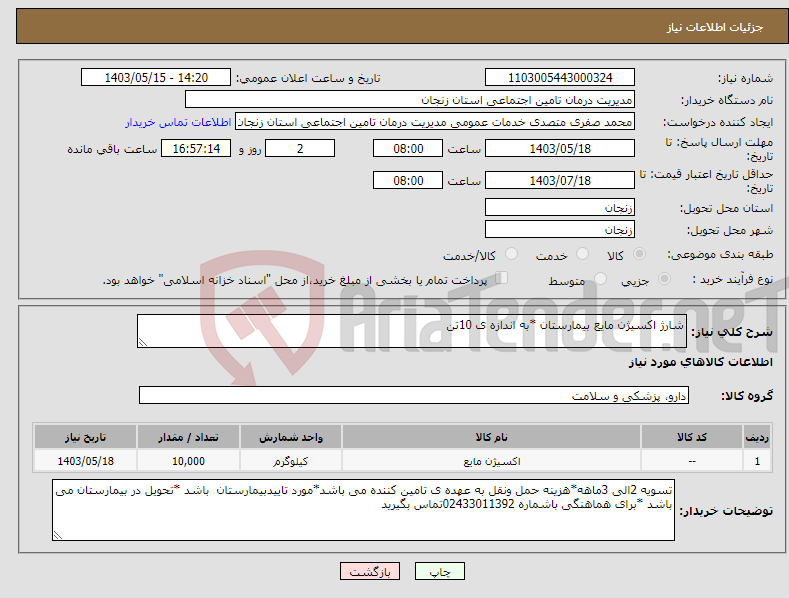
Task: Click the نام کالا column header
Action: coord(491,437)
